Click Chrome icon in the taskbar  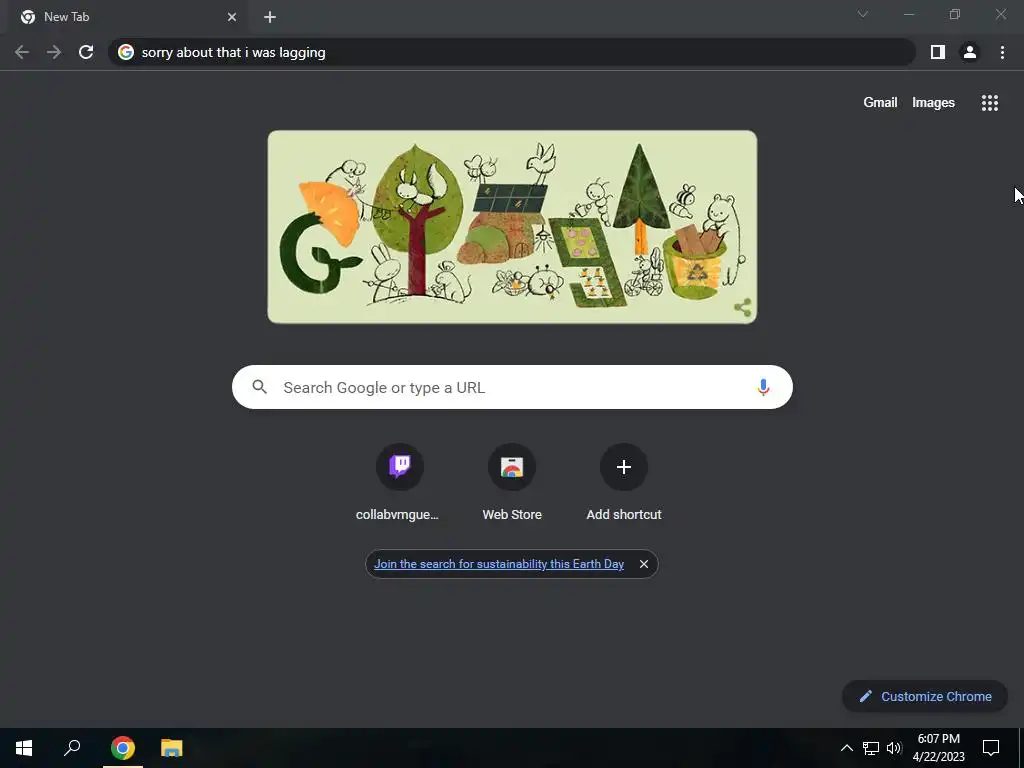coord(123,748)
